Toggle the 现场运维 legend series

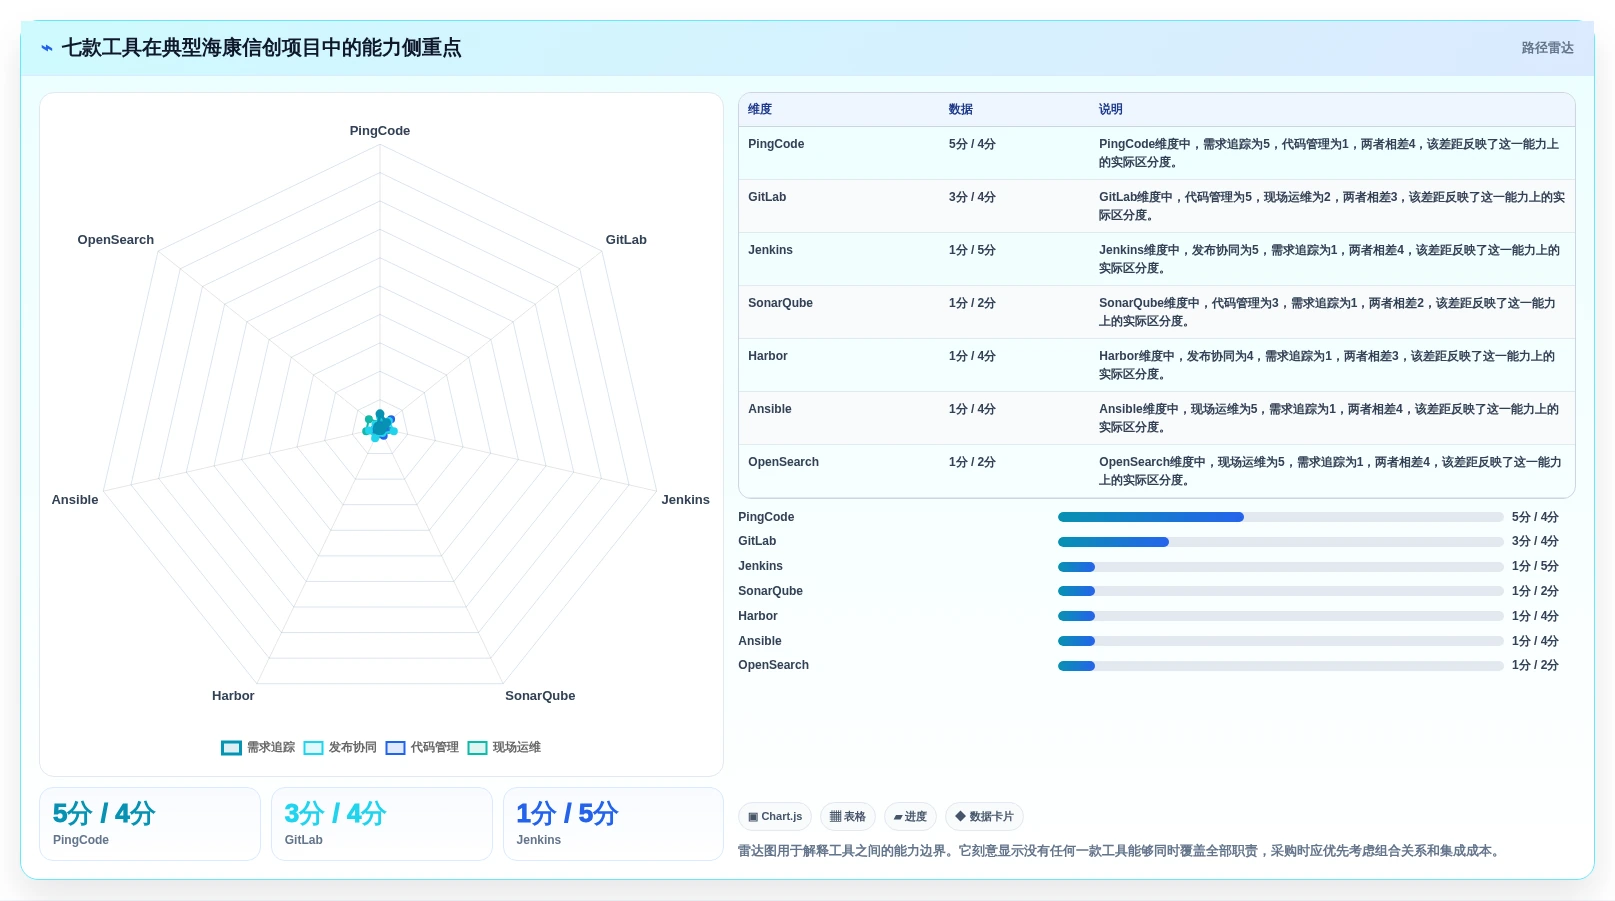(504, 747)
